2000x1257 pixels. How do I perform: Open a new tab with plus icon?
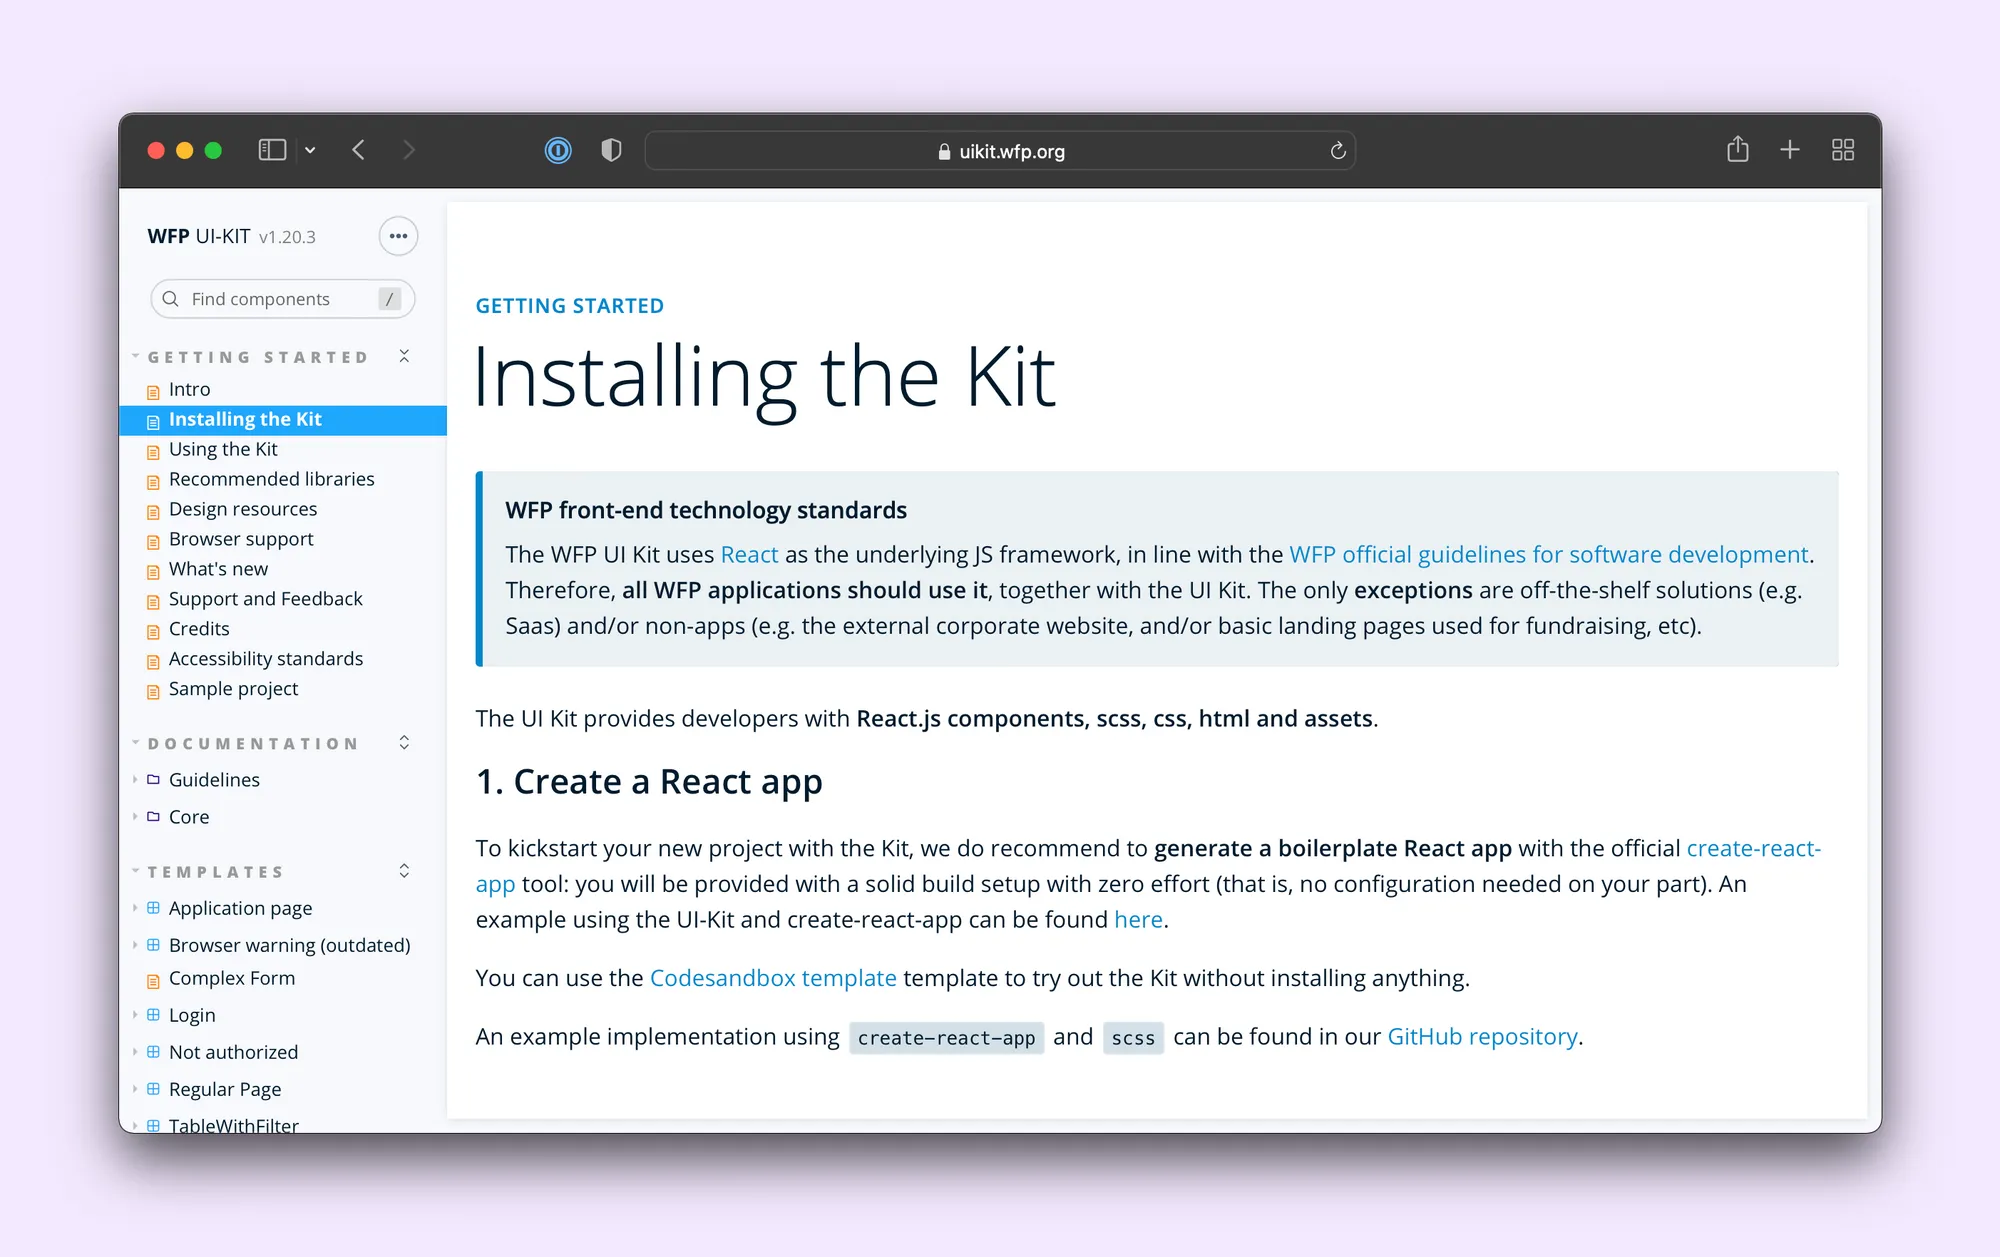coord(1789,150)
